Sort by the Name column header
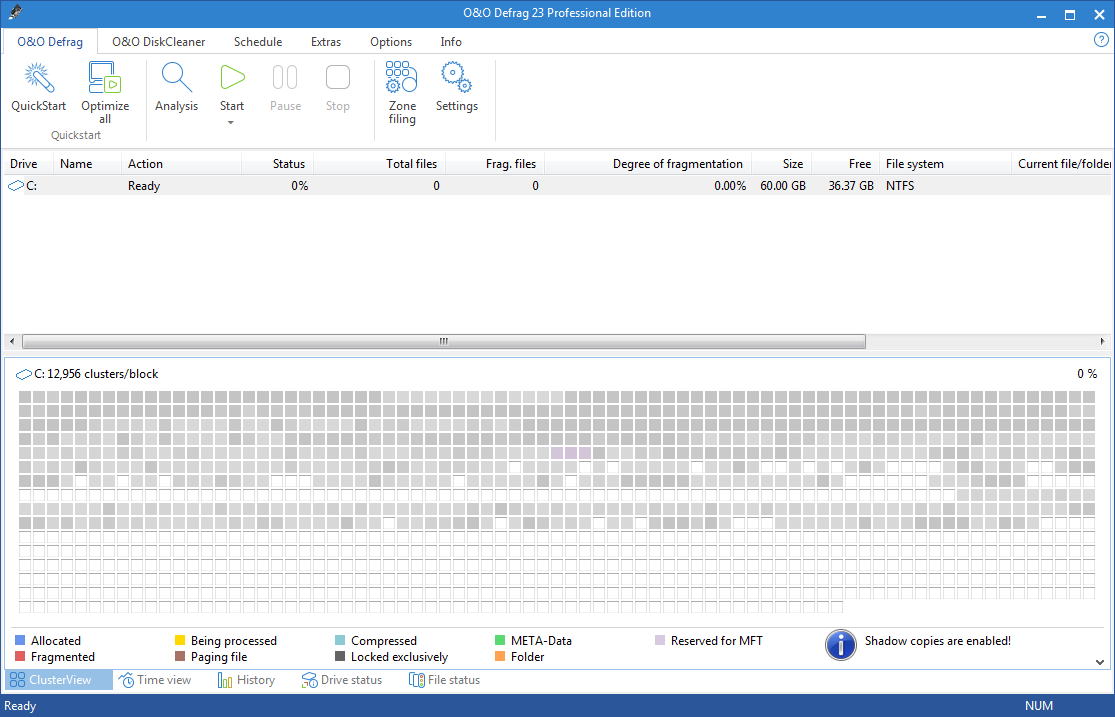This screenshot has width=1115, height=717. [87, 164]
